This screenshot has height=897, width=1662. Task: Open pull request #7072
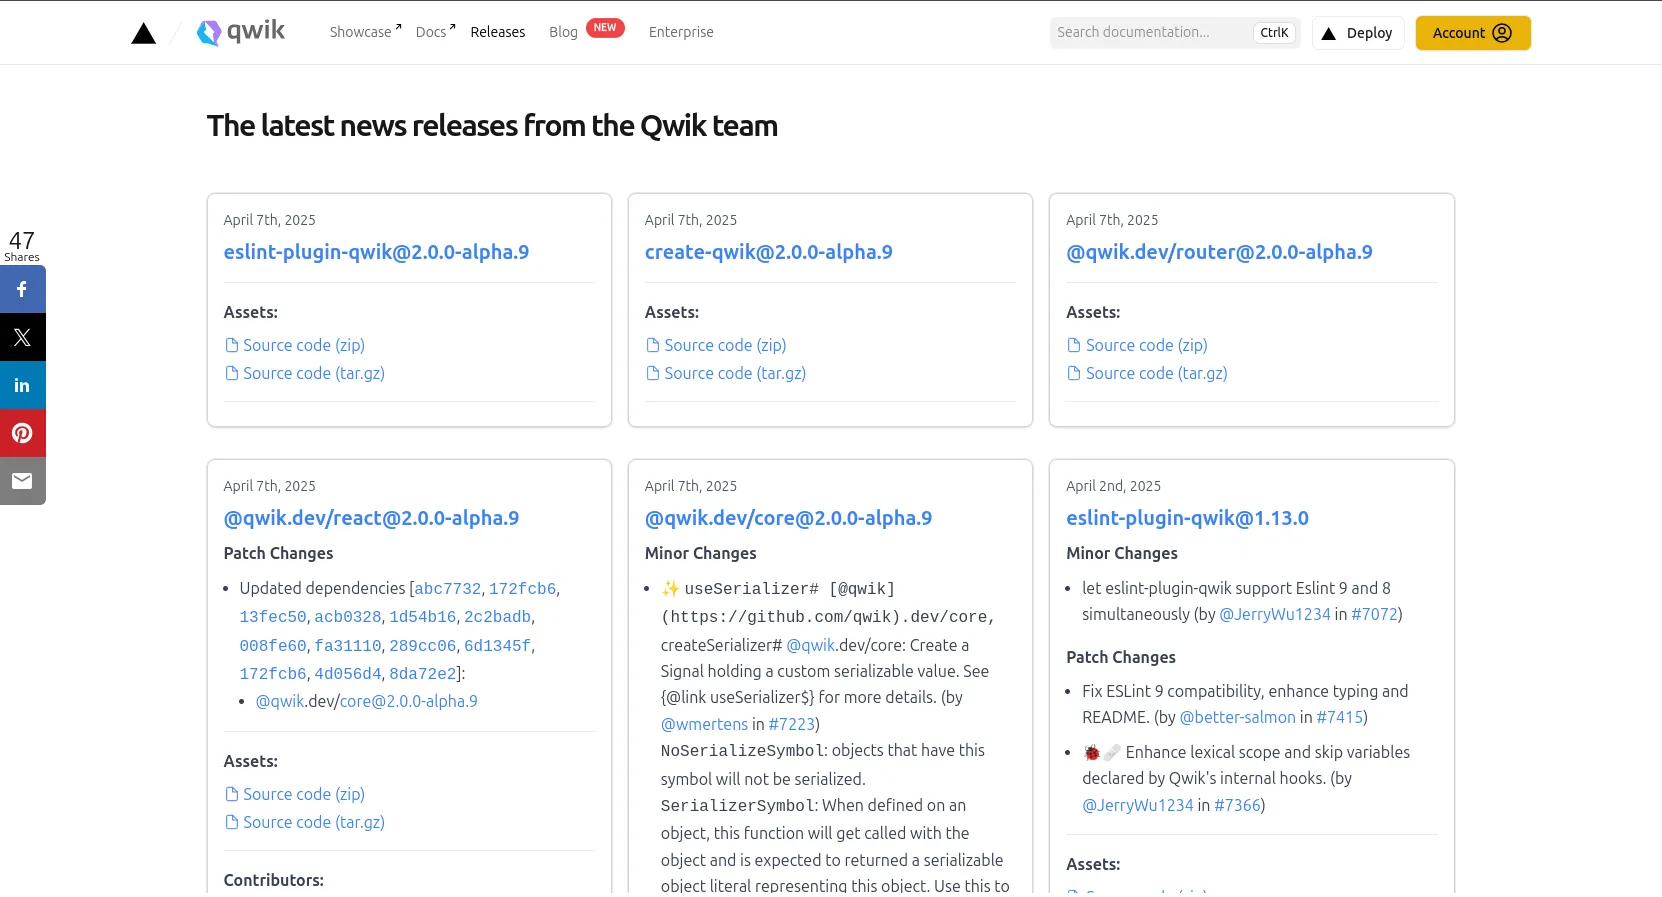(1374, 614)
